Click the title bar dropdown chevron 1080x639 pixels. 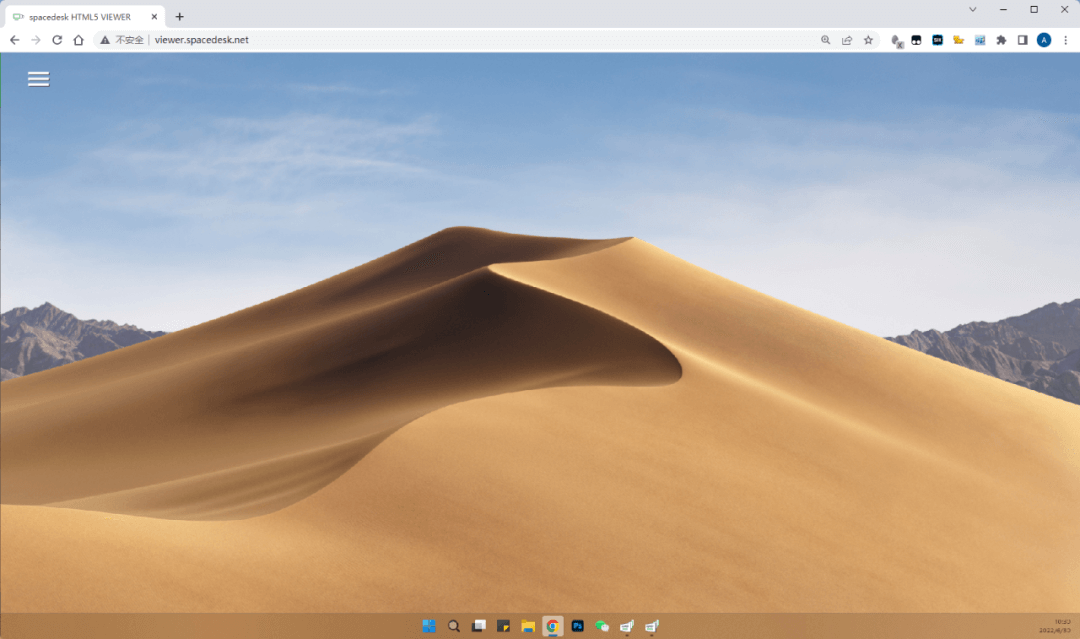971,9
